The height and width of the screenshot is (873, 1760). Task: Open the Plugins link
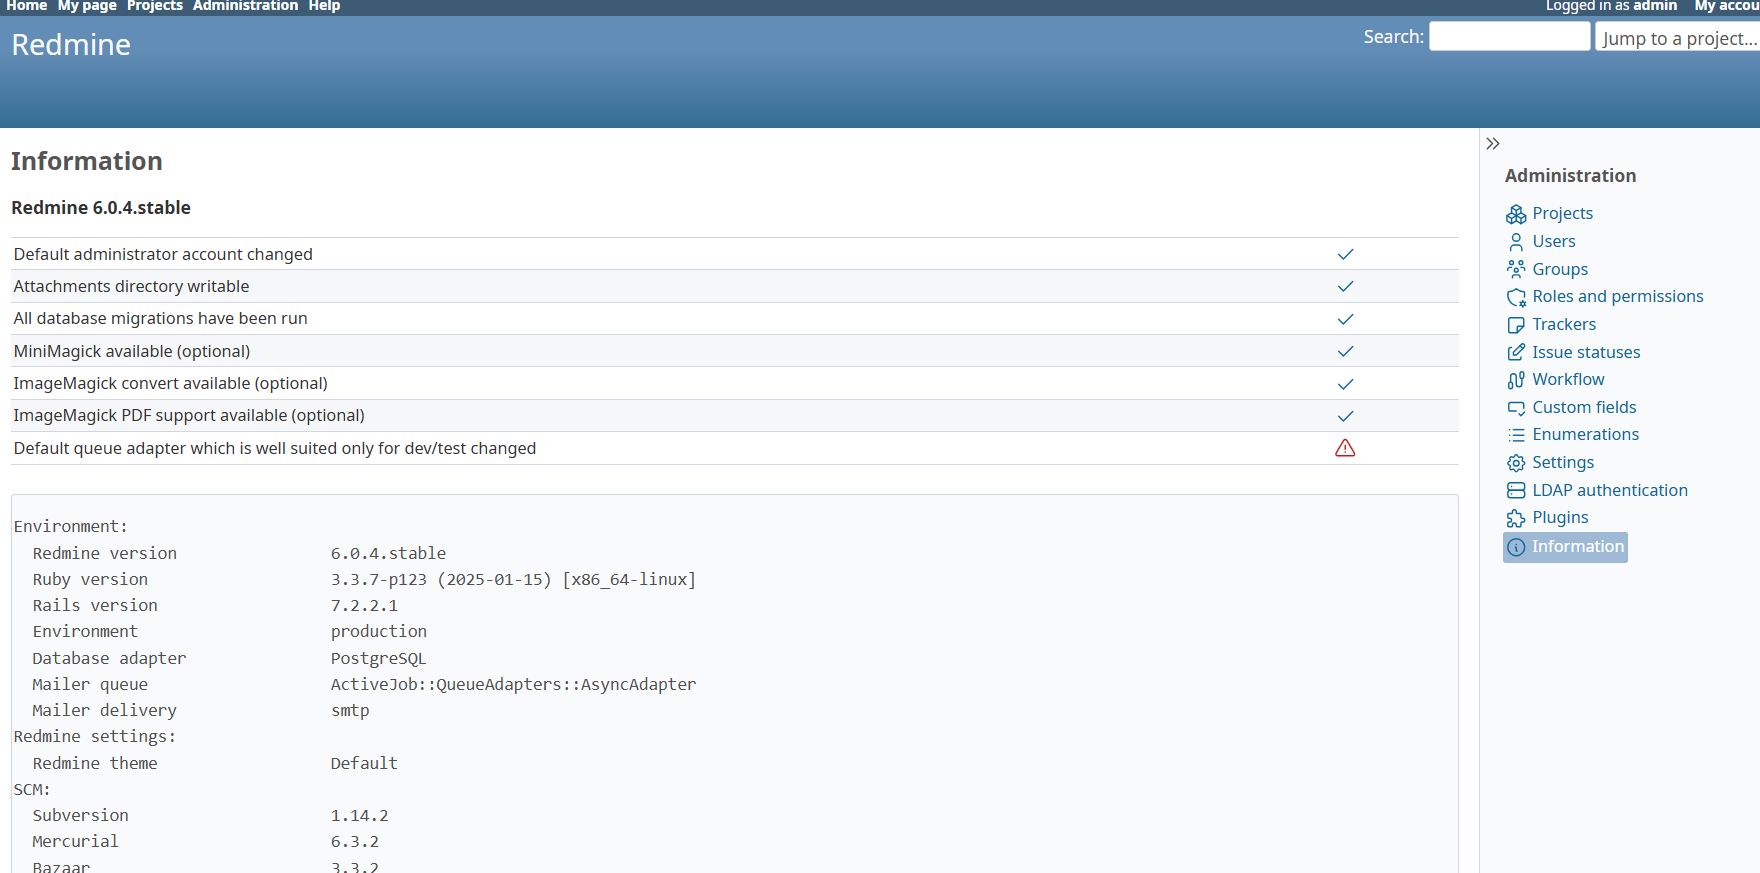(1560, 518)
